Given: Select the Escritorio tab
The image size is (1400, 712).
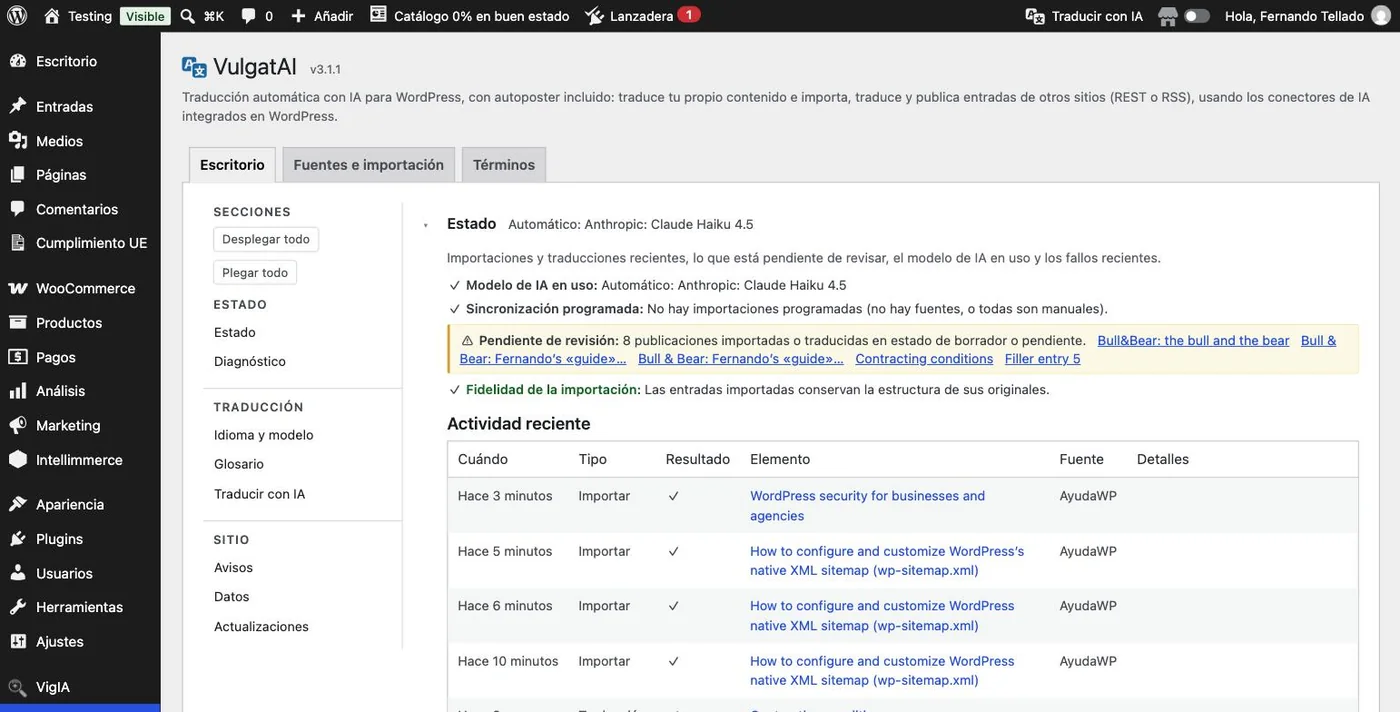Looking at the screenshot, I should [232, 165].
